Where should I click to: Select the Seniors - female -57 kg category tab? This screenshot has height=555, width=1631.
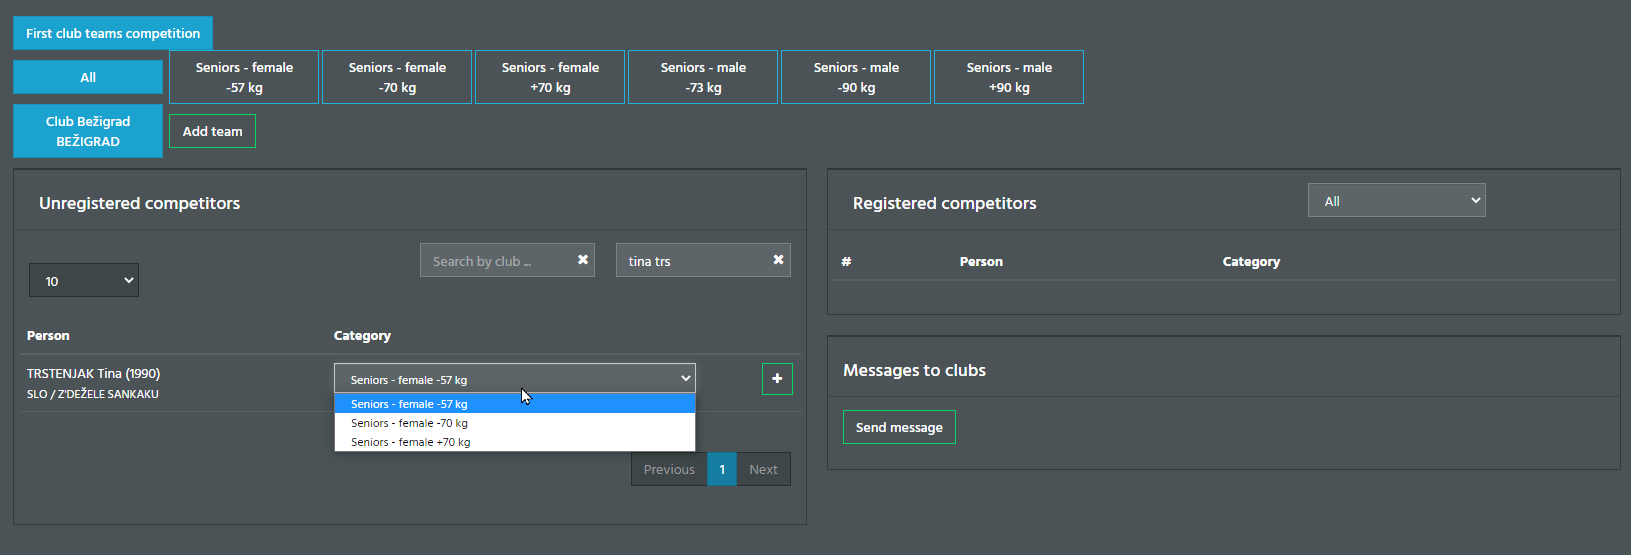pyautogui.click(x=244, y=77)
